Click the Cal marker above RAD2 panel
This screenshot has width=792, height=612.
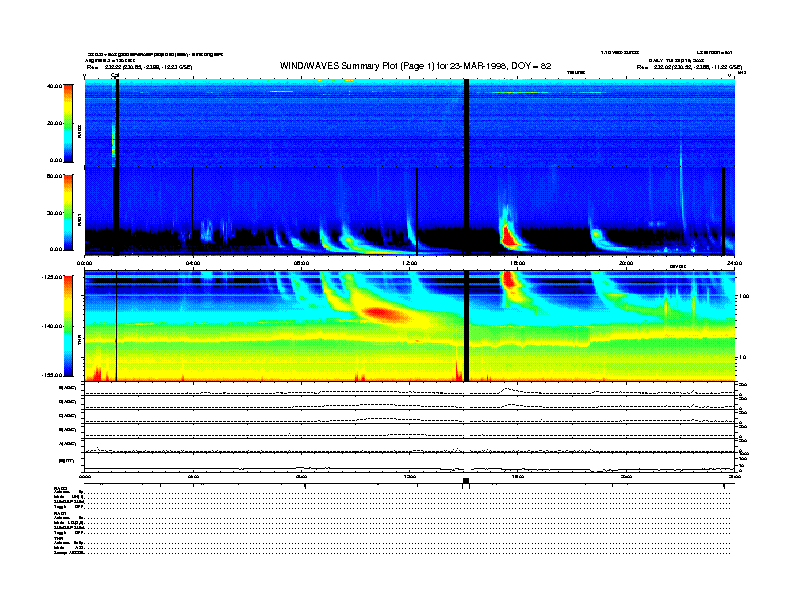click(115, 76)
